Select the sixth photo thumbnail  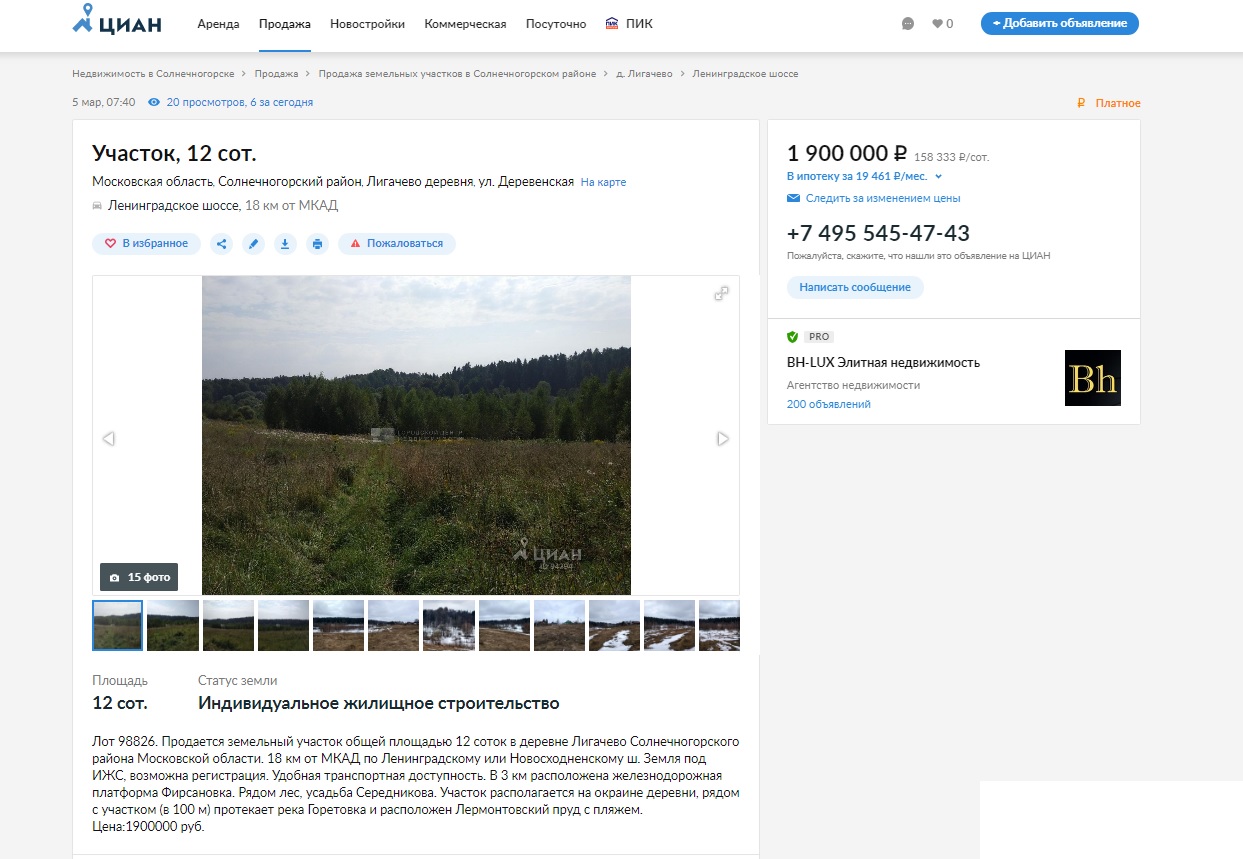pos(393,626)
